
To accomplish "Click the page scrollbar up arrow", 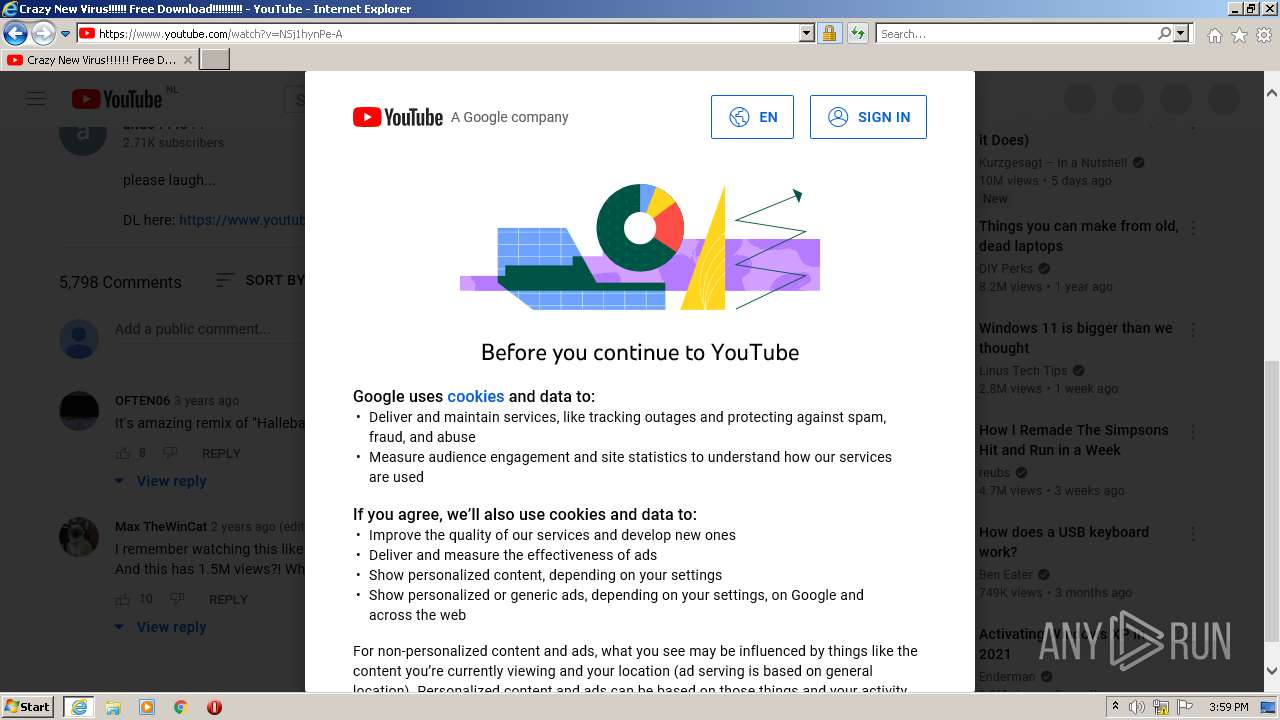I will coord(1271,93).
